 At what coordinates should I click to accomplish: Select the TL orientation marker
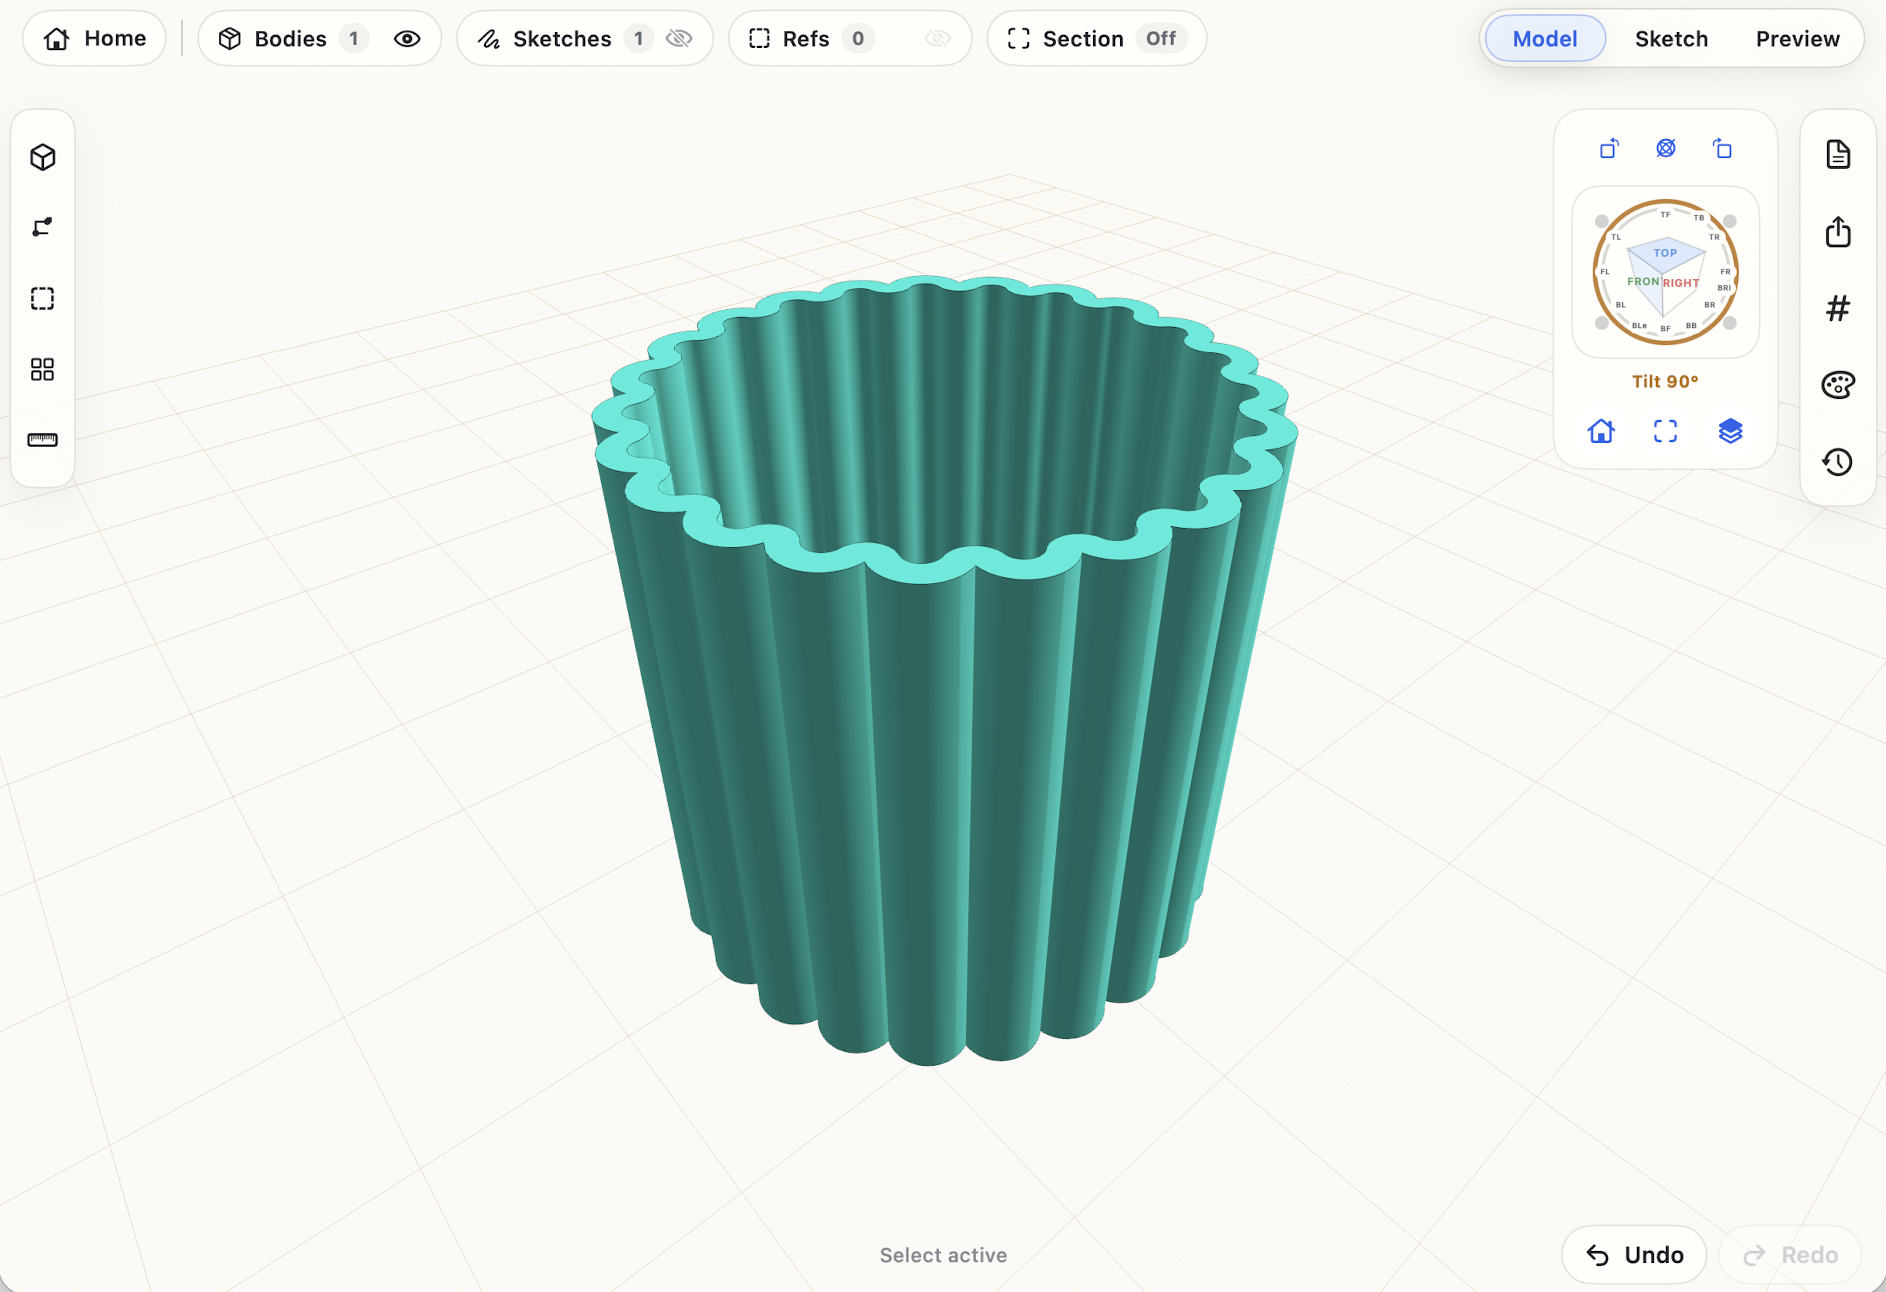click(x=1616, y=237)
